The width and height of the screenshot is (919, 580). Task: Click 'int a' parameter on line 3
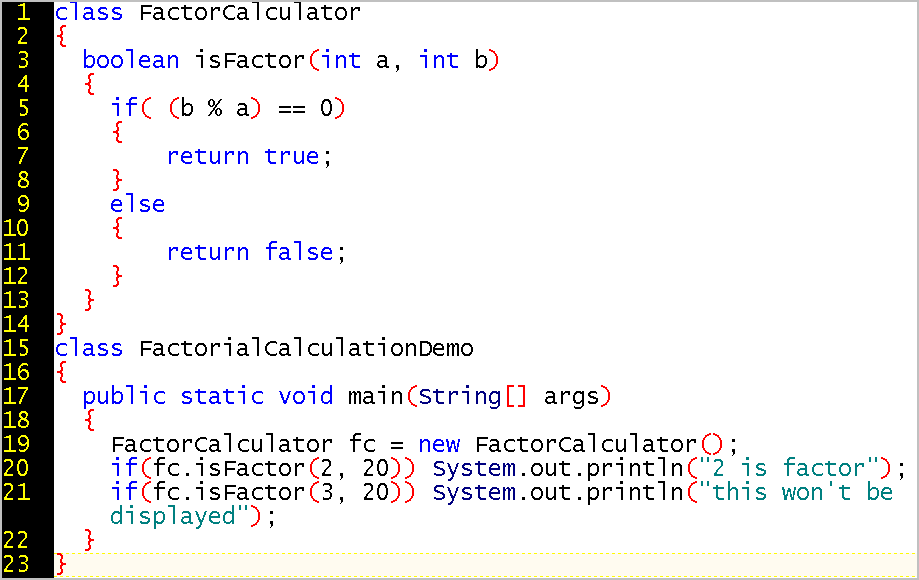tap(355, 60)
